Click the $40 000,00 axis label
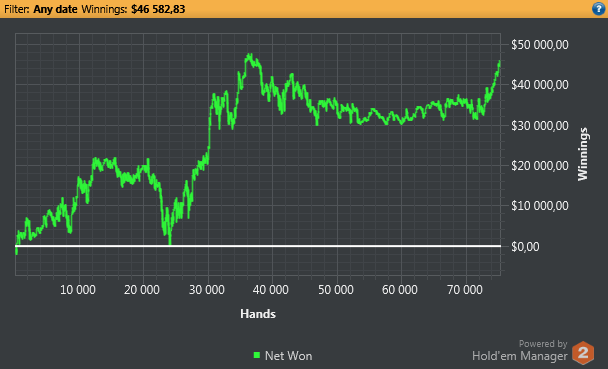Screen dimensions: 608x369 (x=539, y=84)
